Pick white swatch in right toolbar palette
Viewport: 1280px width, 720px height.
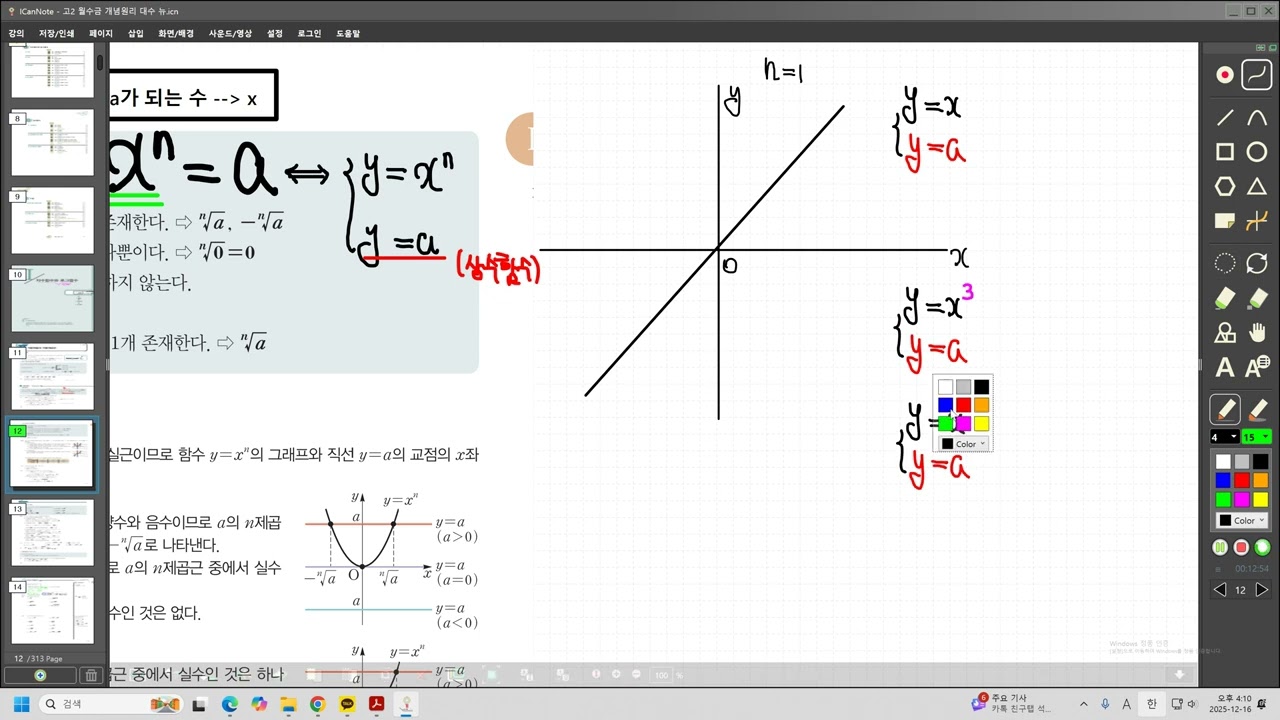coord(1223,461)
